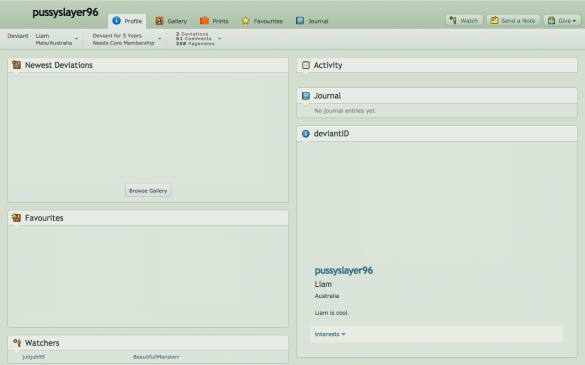Click the Favourites panel heading
The image size is (585, 365).
(x=44, y=218)
